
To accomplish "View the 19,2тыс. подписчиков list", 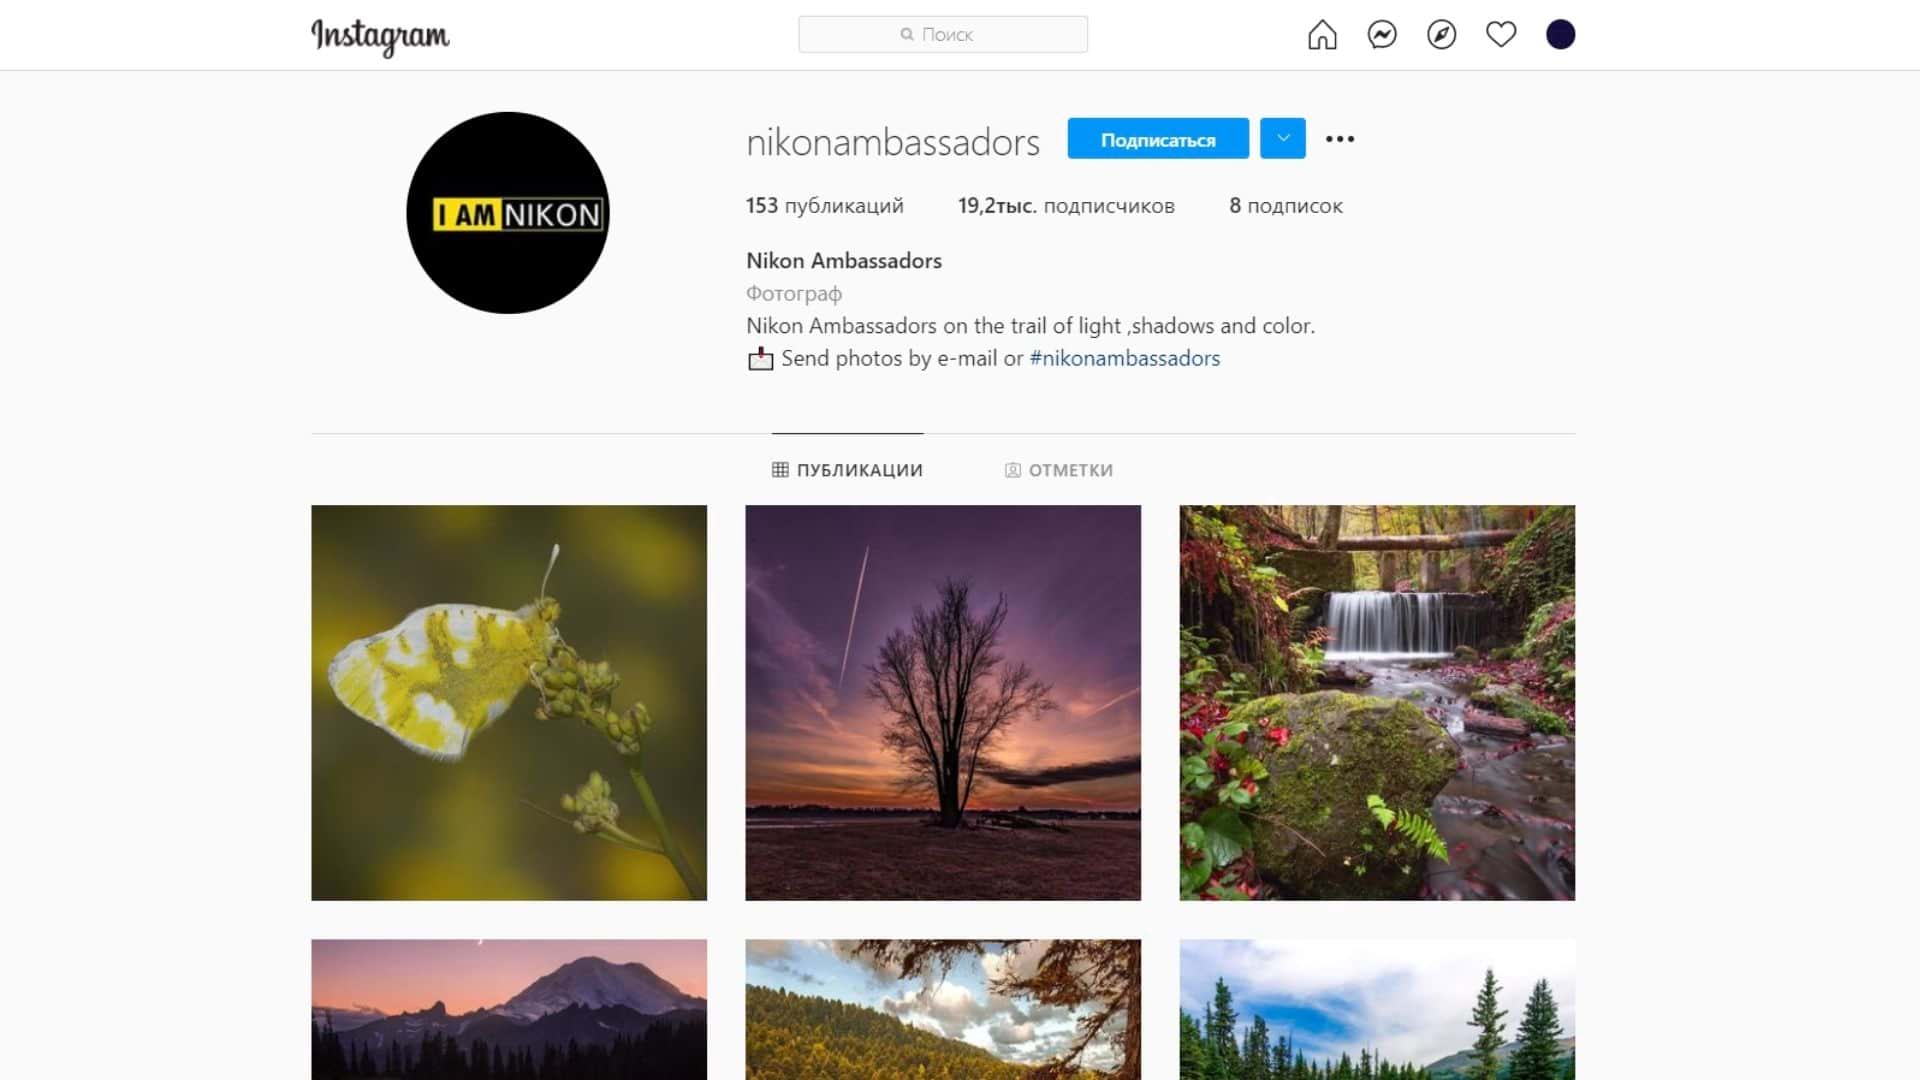I will pos(1066,206).
